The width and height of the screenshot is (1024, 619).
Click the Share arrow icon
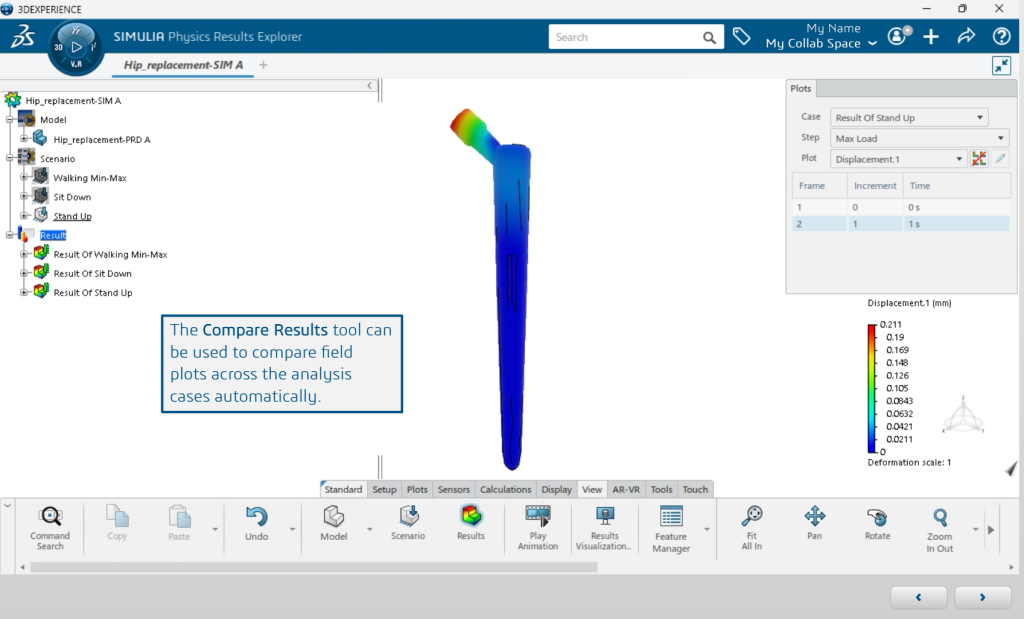tap(967, 36)
